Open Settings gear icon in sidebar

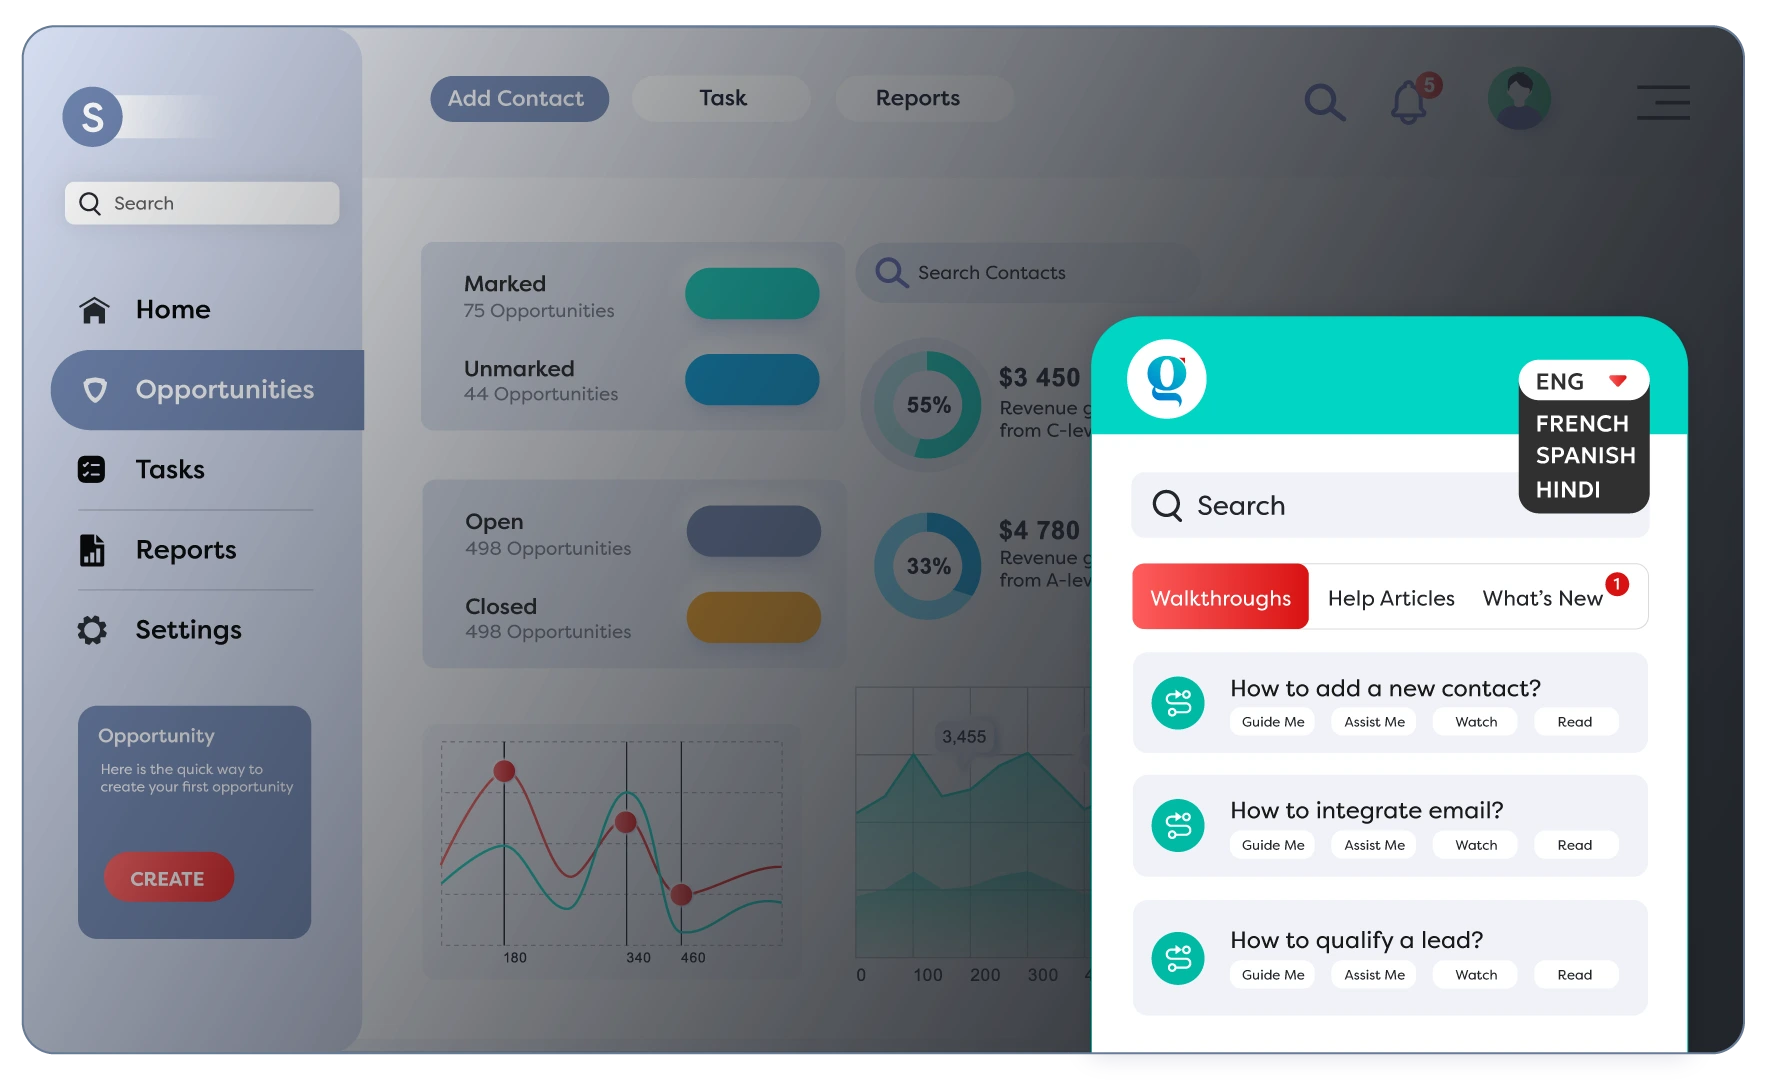(92, 630)
